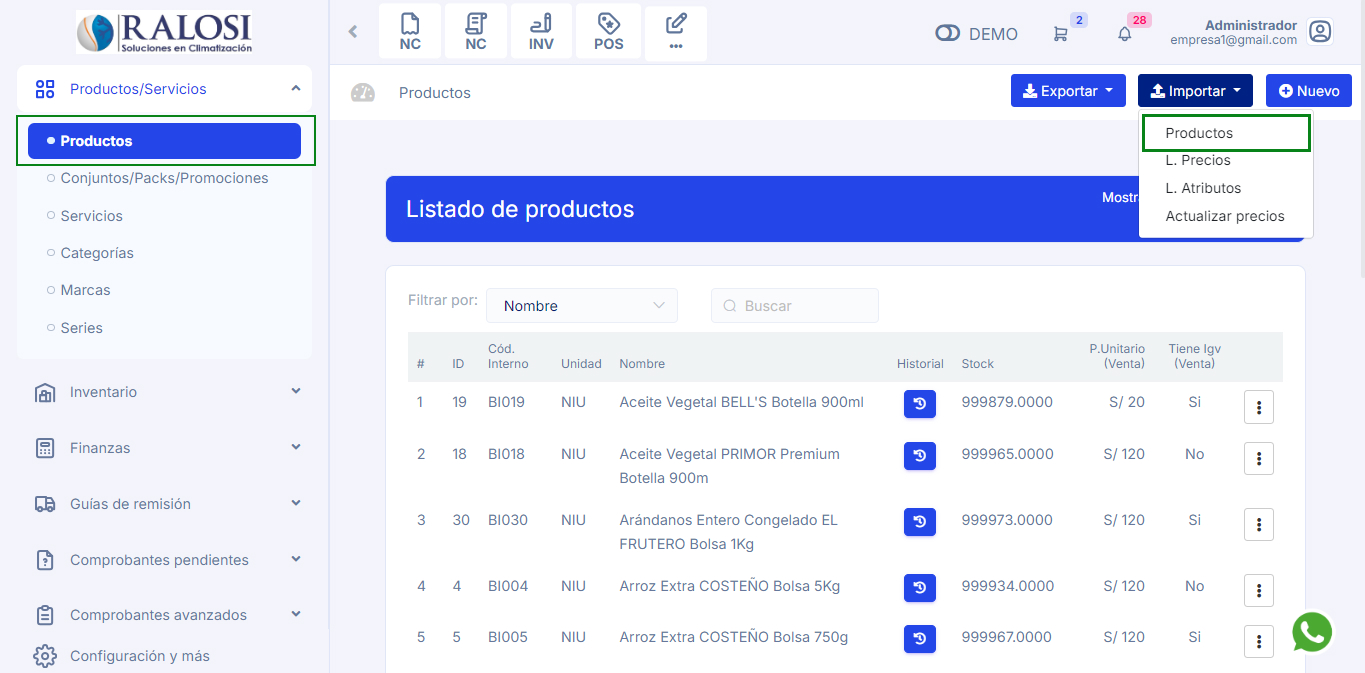Open the notifications bell icon
Viewport: 1365px width, 673px height.
coord(1125,34)
